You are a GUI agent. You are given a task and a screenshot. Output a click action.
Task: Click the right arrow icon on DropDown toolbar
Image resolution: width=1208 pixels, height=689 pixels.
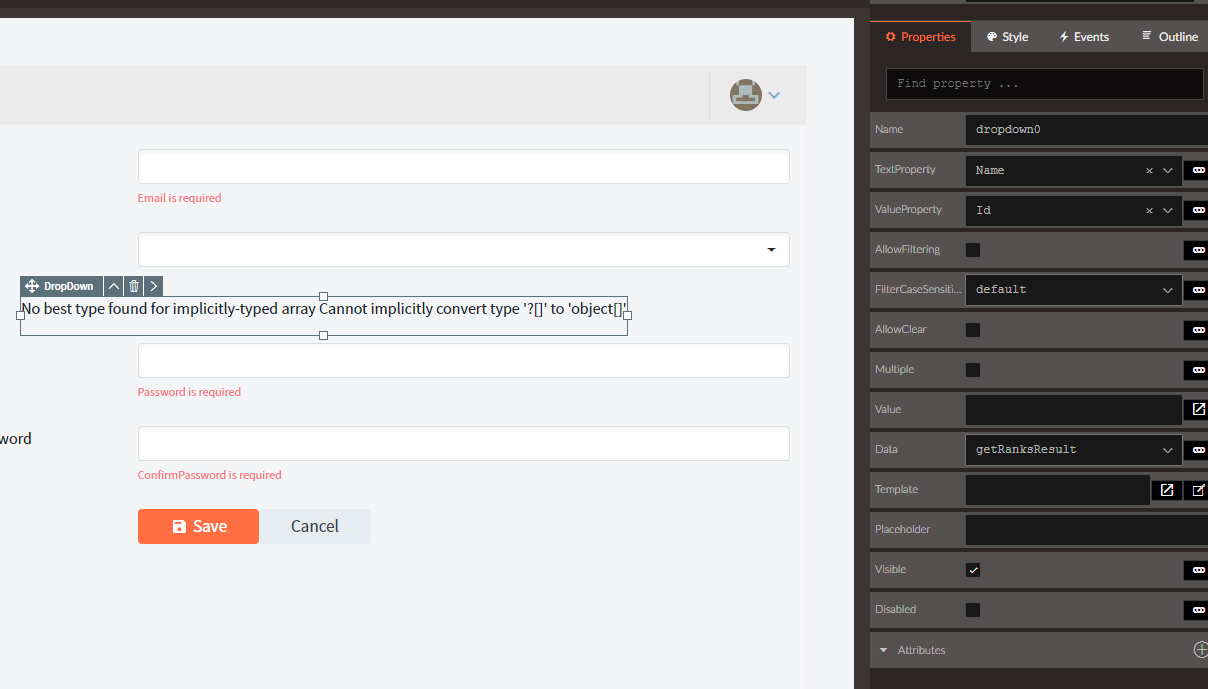coord(153,286)
